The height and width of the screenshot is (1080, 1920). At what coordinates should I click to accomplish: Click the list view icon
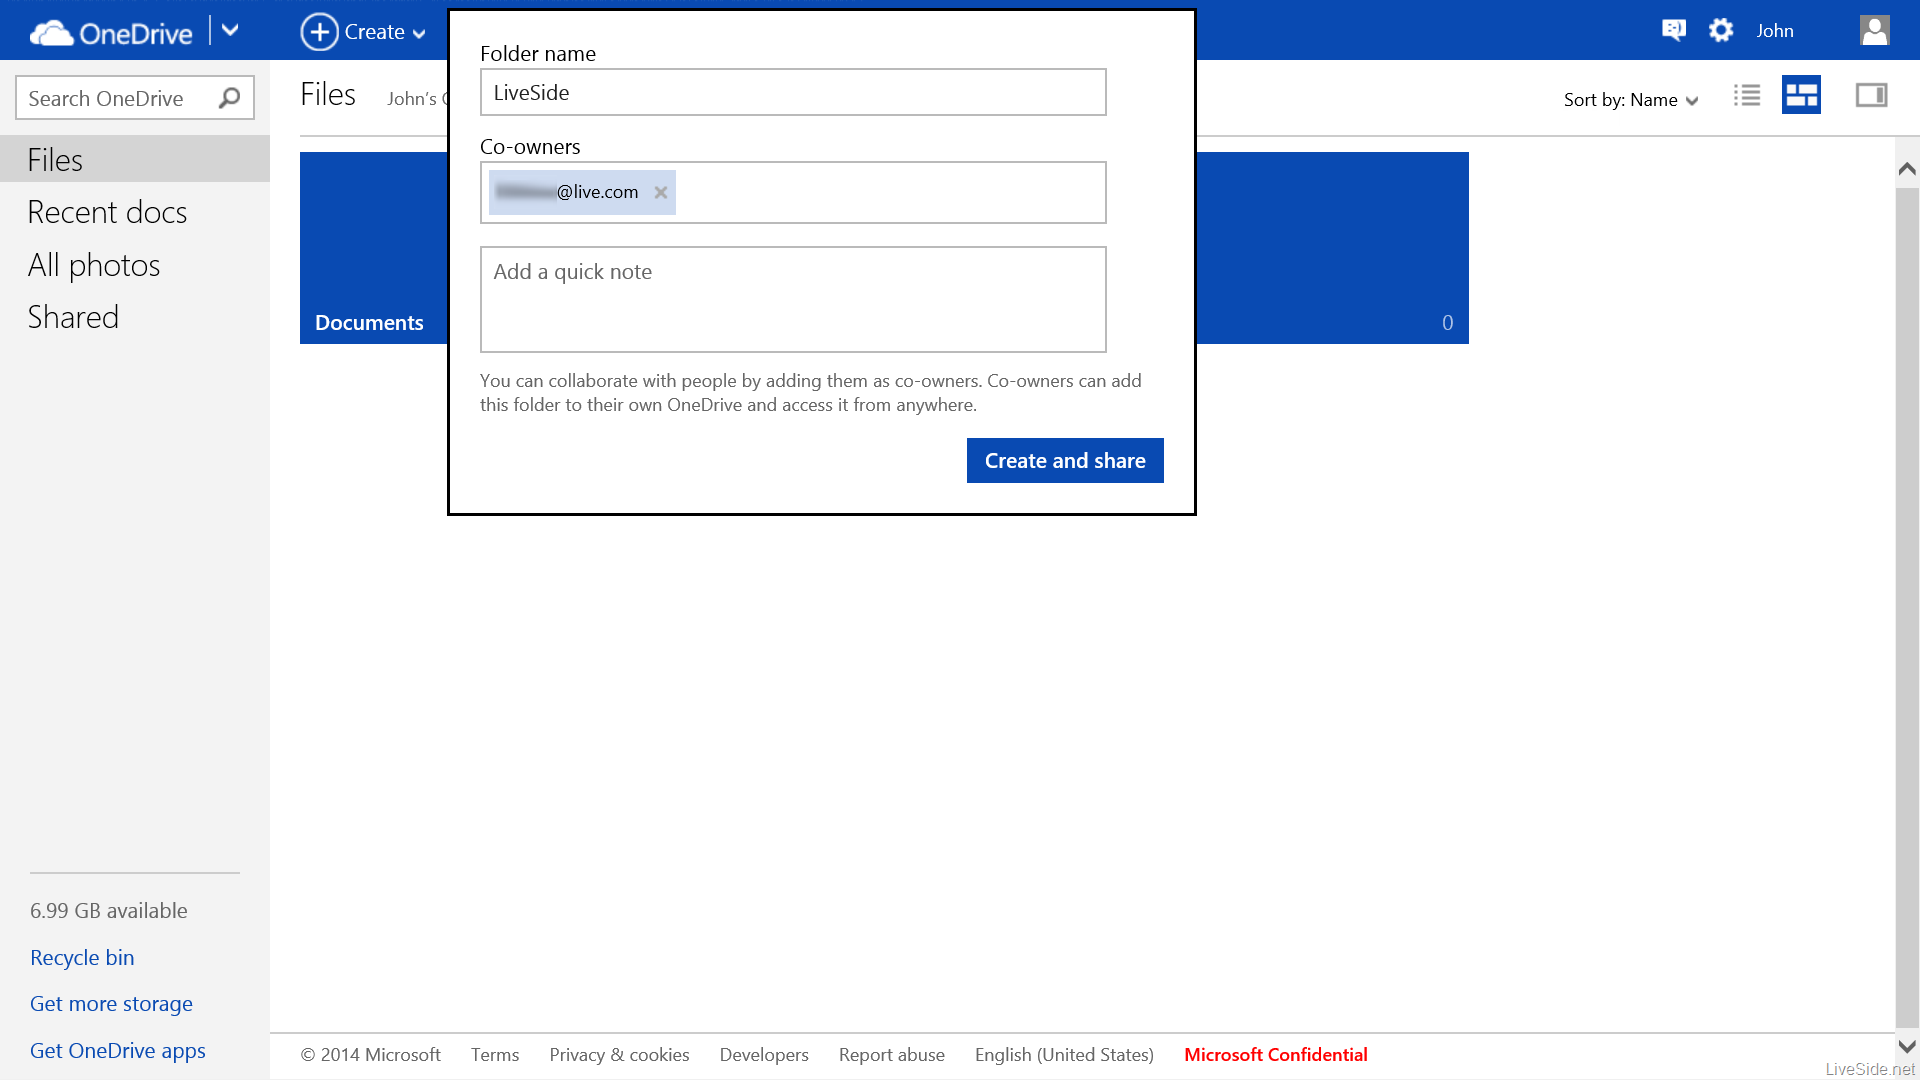coord(1746,95)
